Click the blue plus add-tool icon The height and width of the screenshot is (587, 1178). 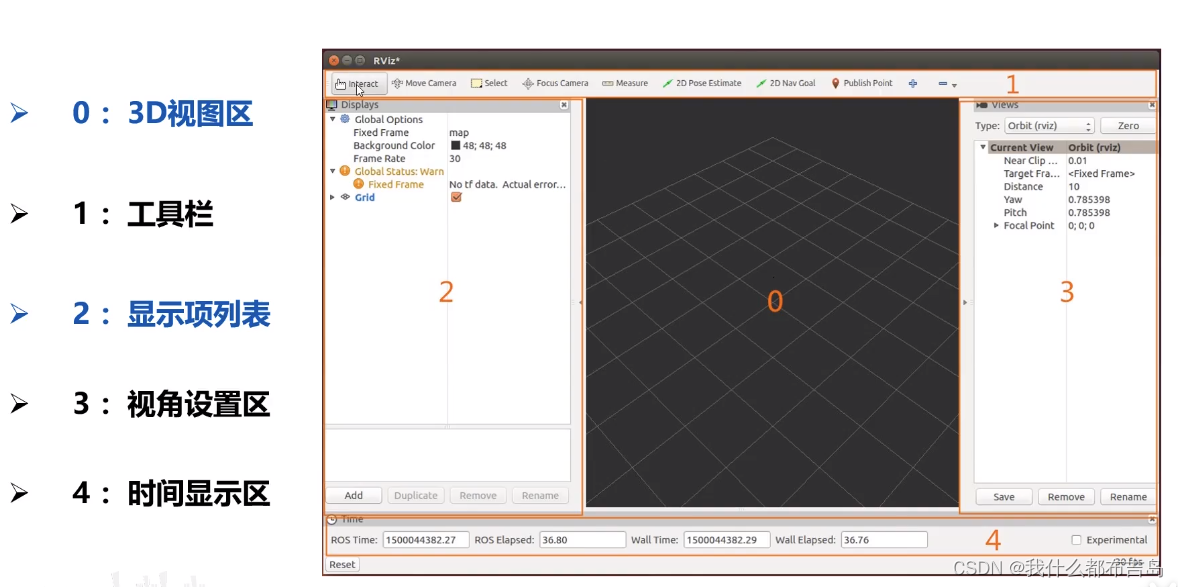pos(913,83)
